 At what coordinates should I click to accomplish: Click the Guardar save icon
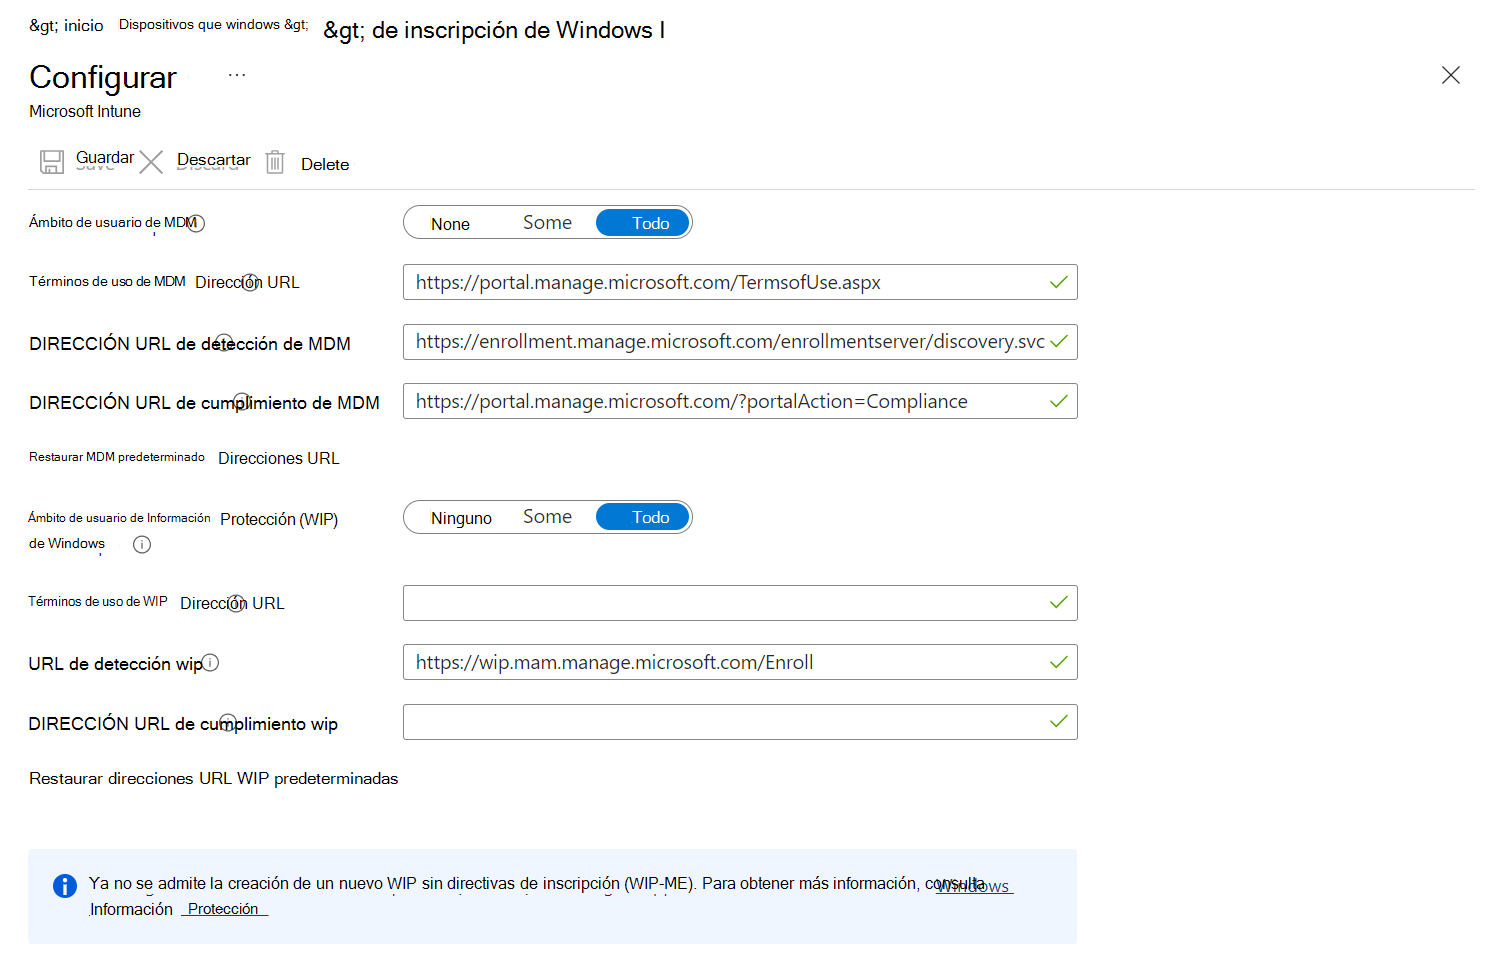click(52, 162)
